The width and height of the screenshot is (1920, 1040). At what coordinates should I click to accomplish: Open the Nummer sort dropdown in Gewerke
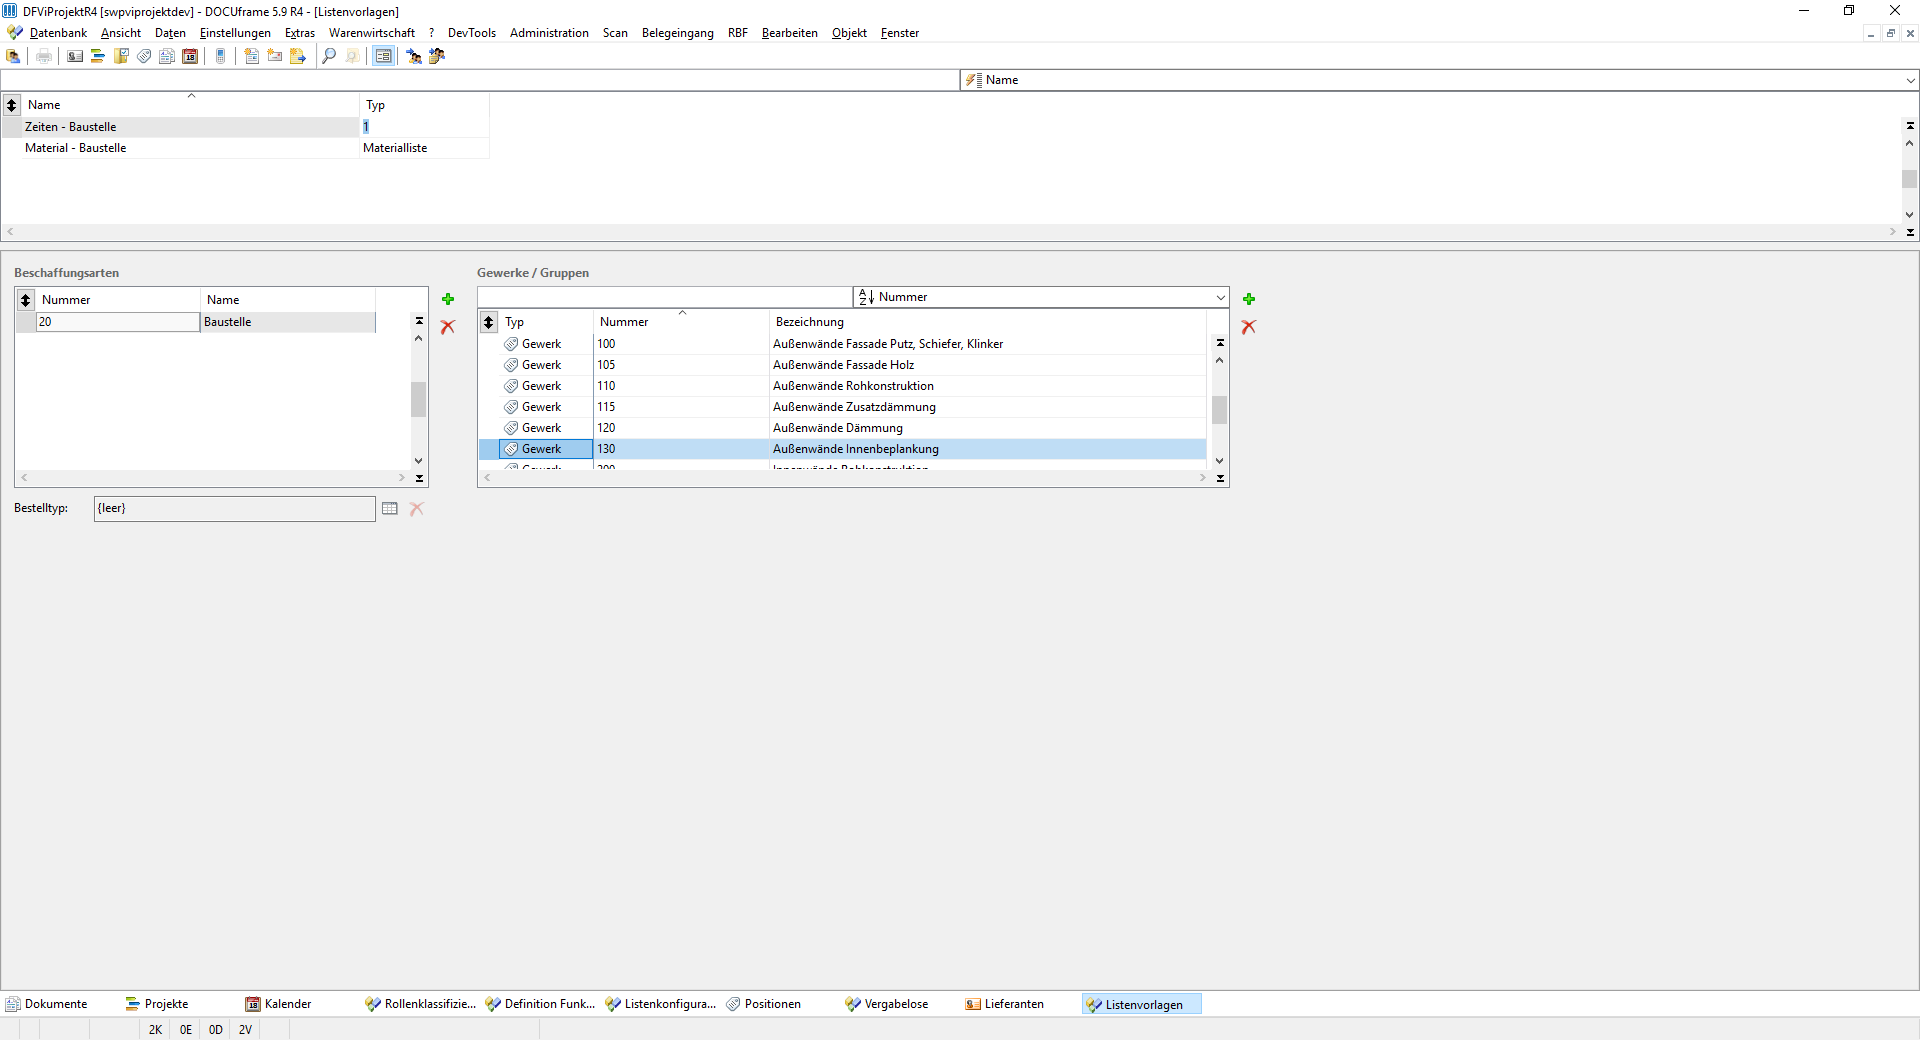point(1220,297)
